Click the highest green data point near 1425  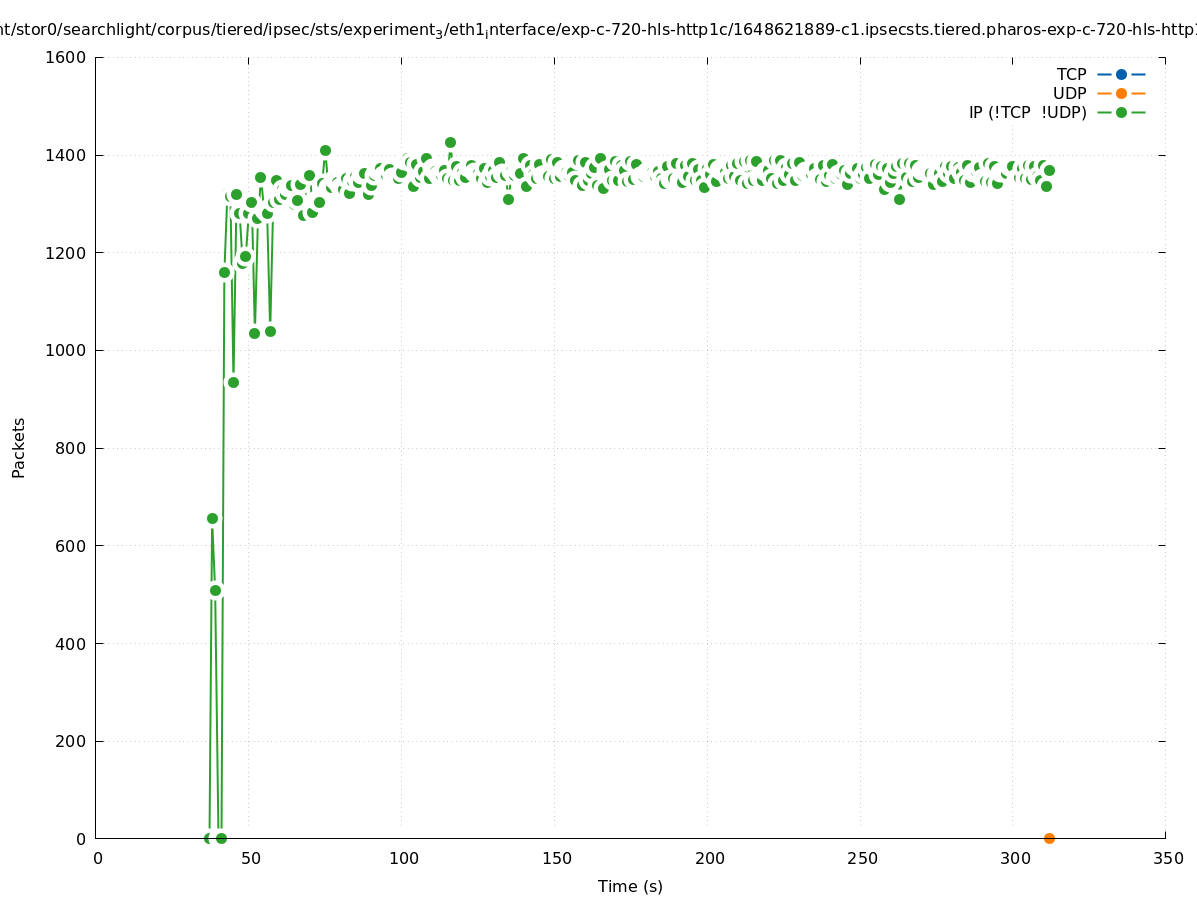click(450, 143)
